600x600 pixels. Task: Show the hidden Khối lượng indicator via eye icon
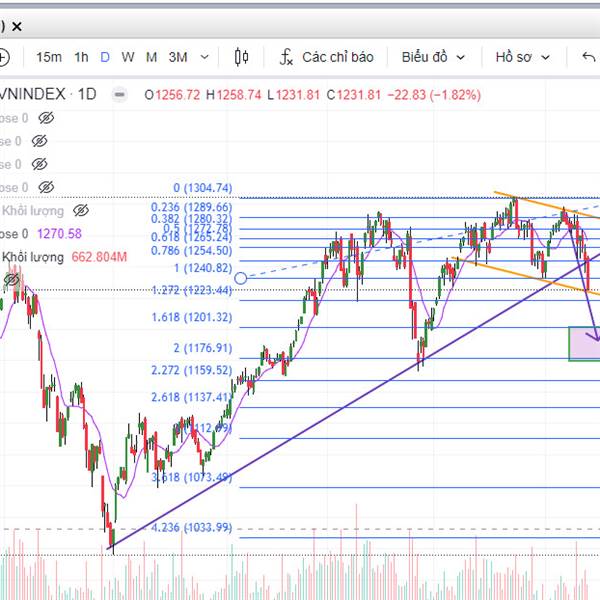(x=81, y=211)
